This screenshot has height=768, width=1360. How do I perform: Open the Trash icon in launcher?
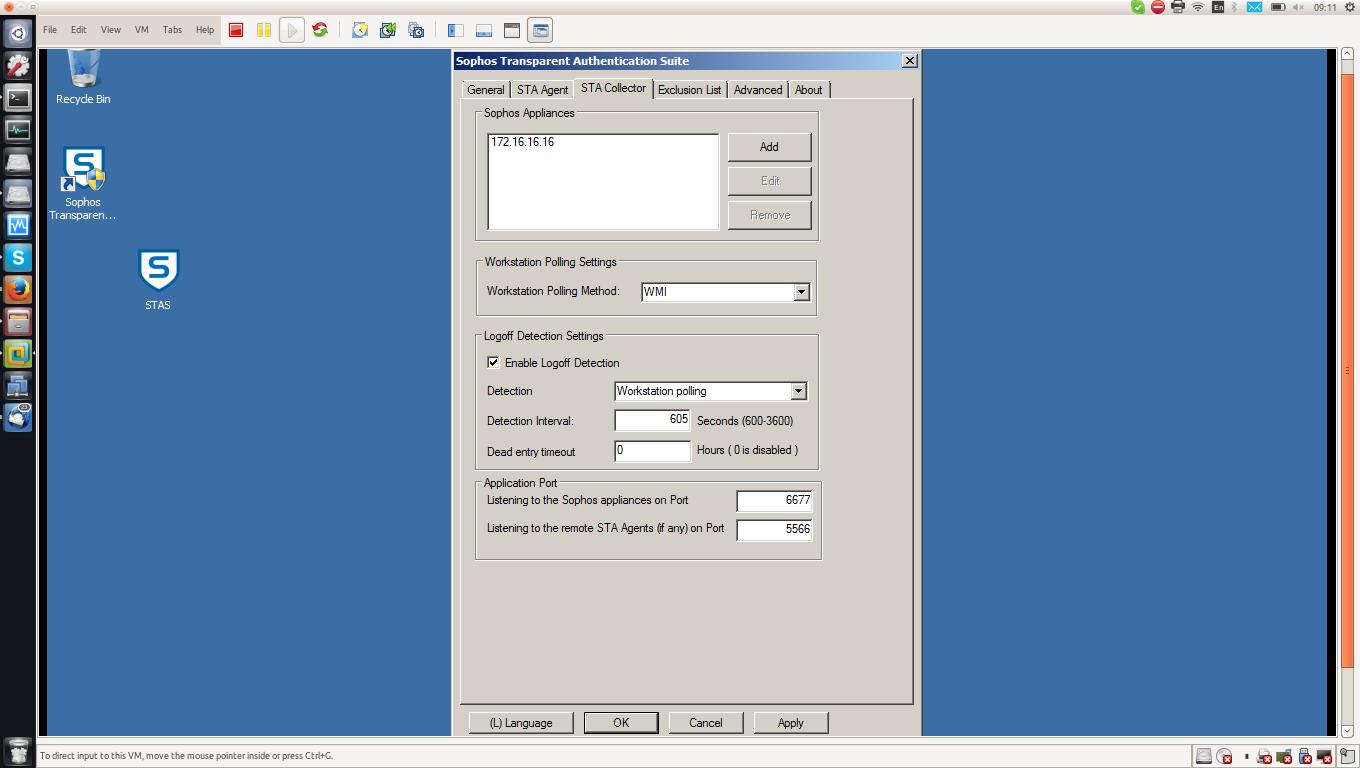[18, 750]
